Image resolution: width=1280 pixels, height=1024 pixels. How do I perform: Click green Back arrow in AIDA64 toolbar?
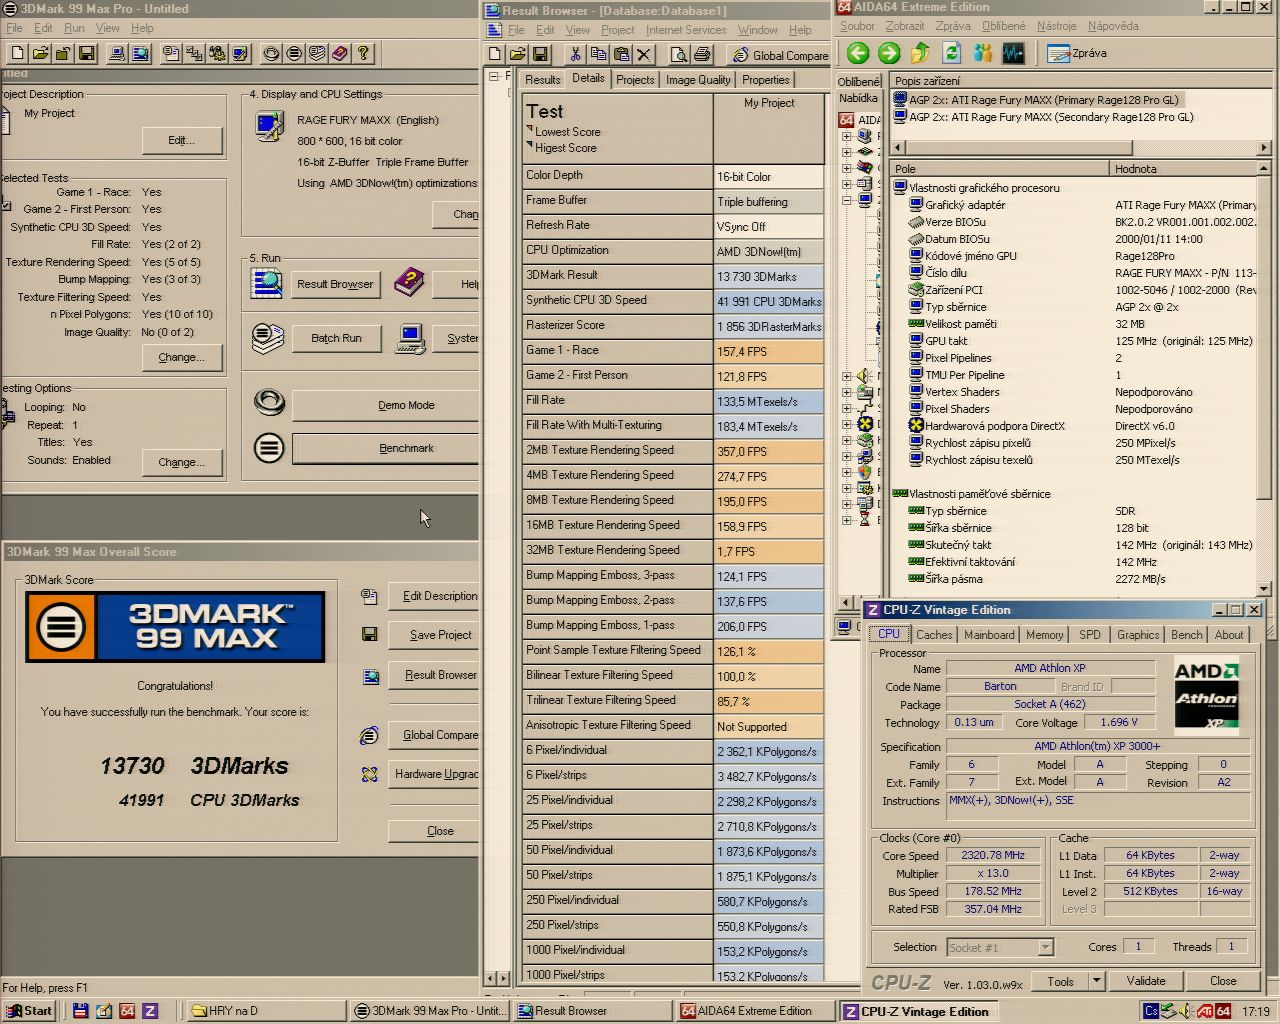pyautogui.click(x=858, y=53)
